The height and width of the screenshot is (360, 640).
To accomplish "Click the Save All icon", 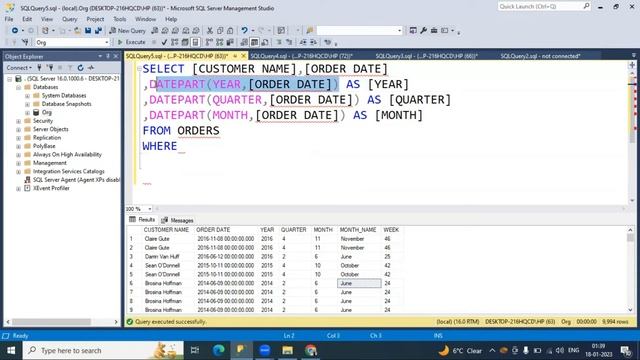I will (98, 31).
